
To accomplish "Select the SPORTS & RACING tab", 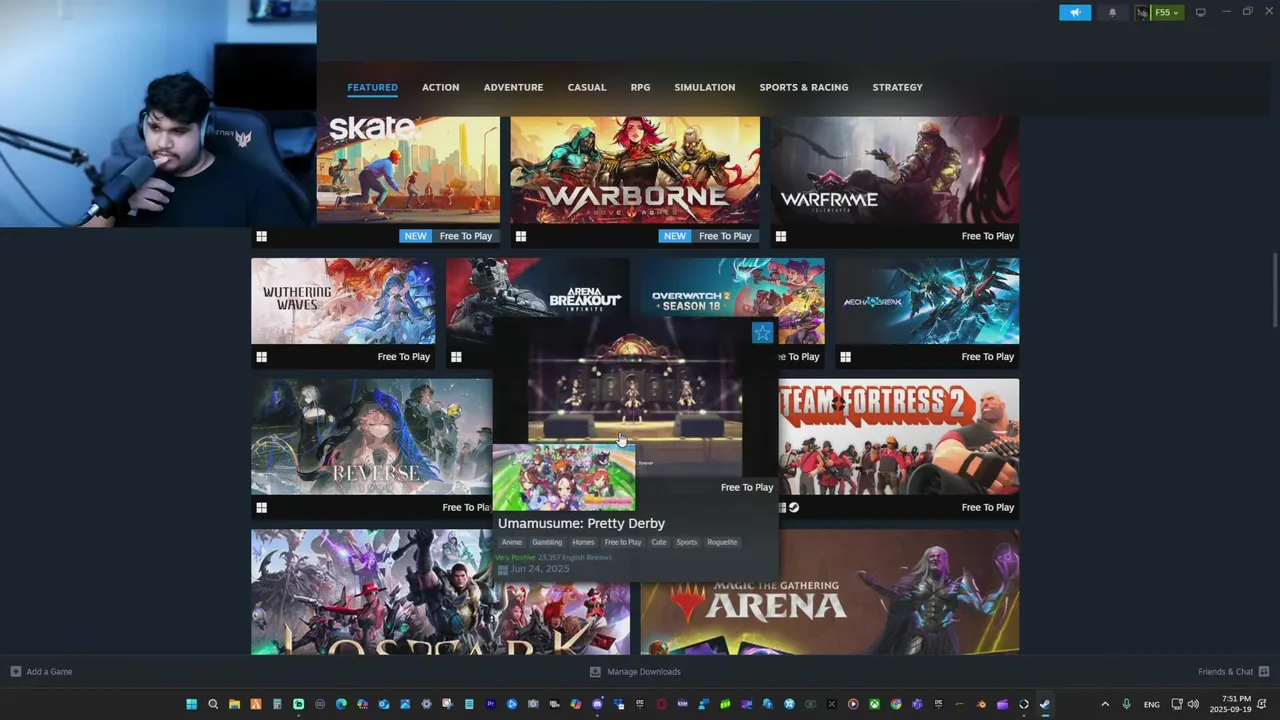I will (803, 87).
